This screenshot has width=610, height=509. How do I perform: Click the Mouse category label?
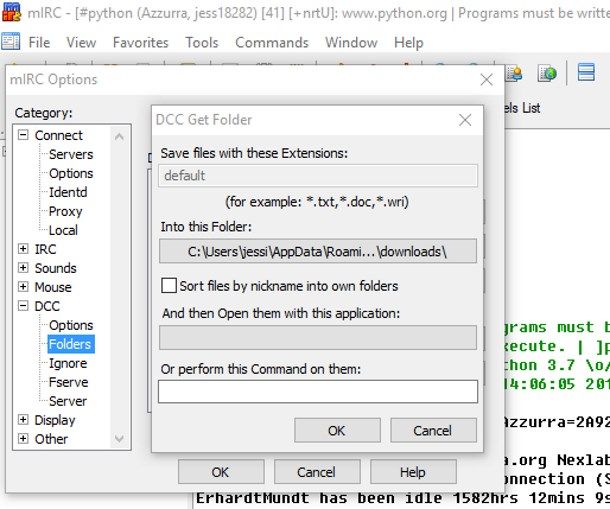click(53, 287)
